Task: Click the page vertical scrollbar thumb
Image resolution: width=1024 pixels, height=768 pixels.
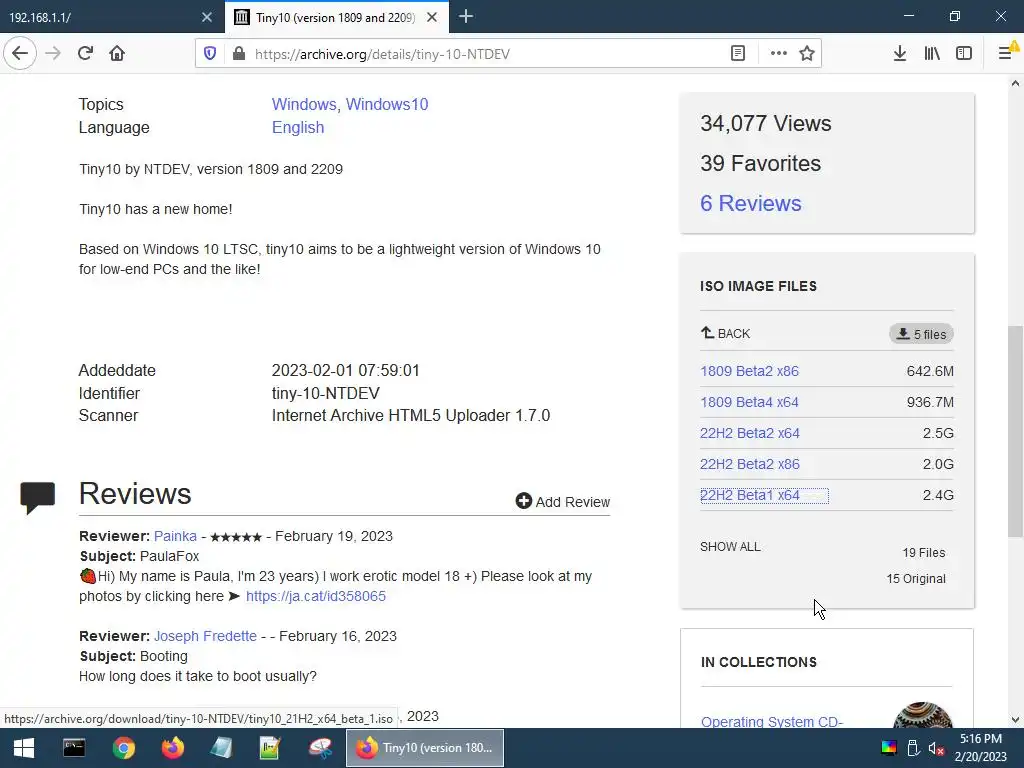Action: [x=1015, y=431]
